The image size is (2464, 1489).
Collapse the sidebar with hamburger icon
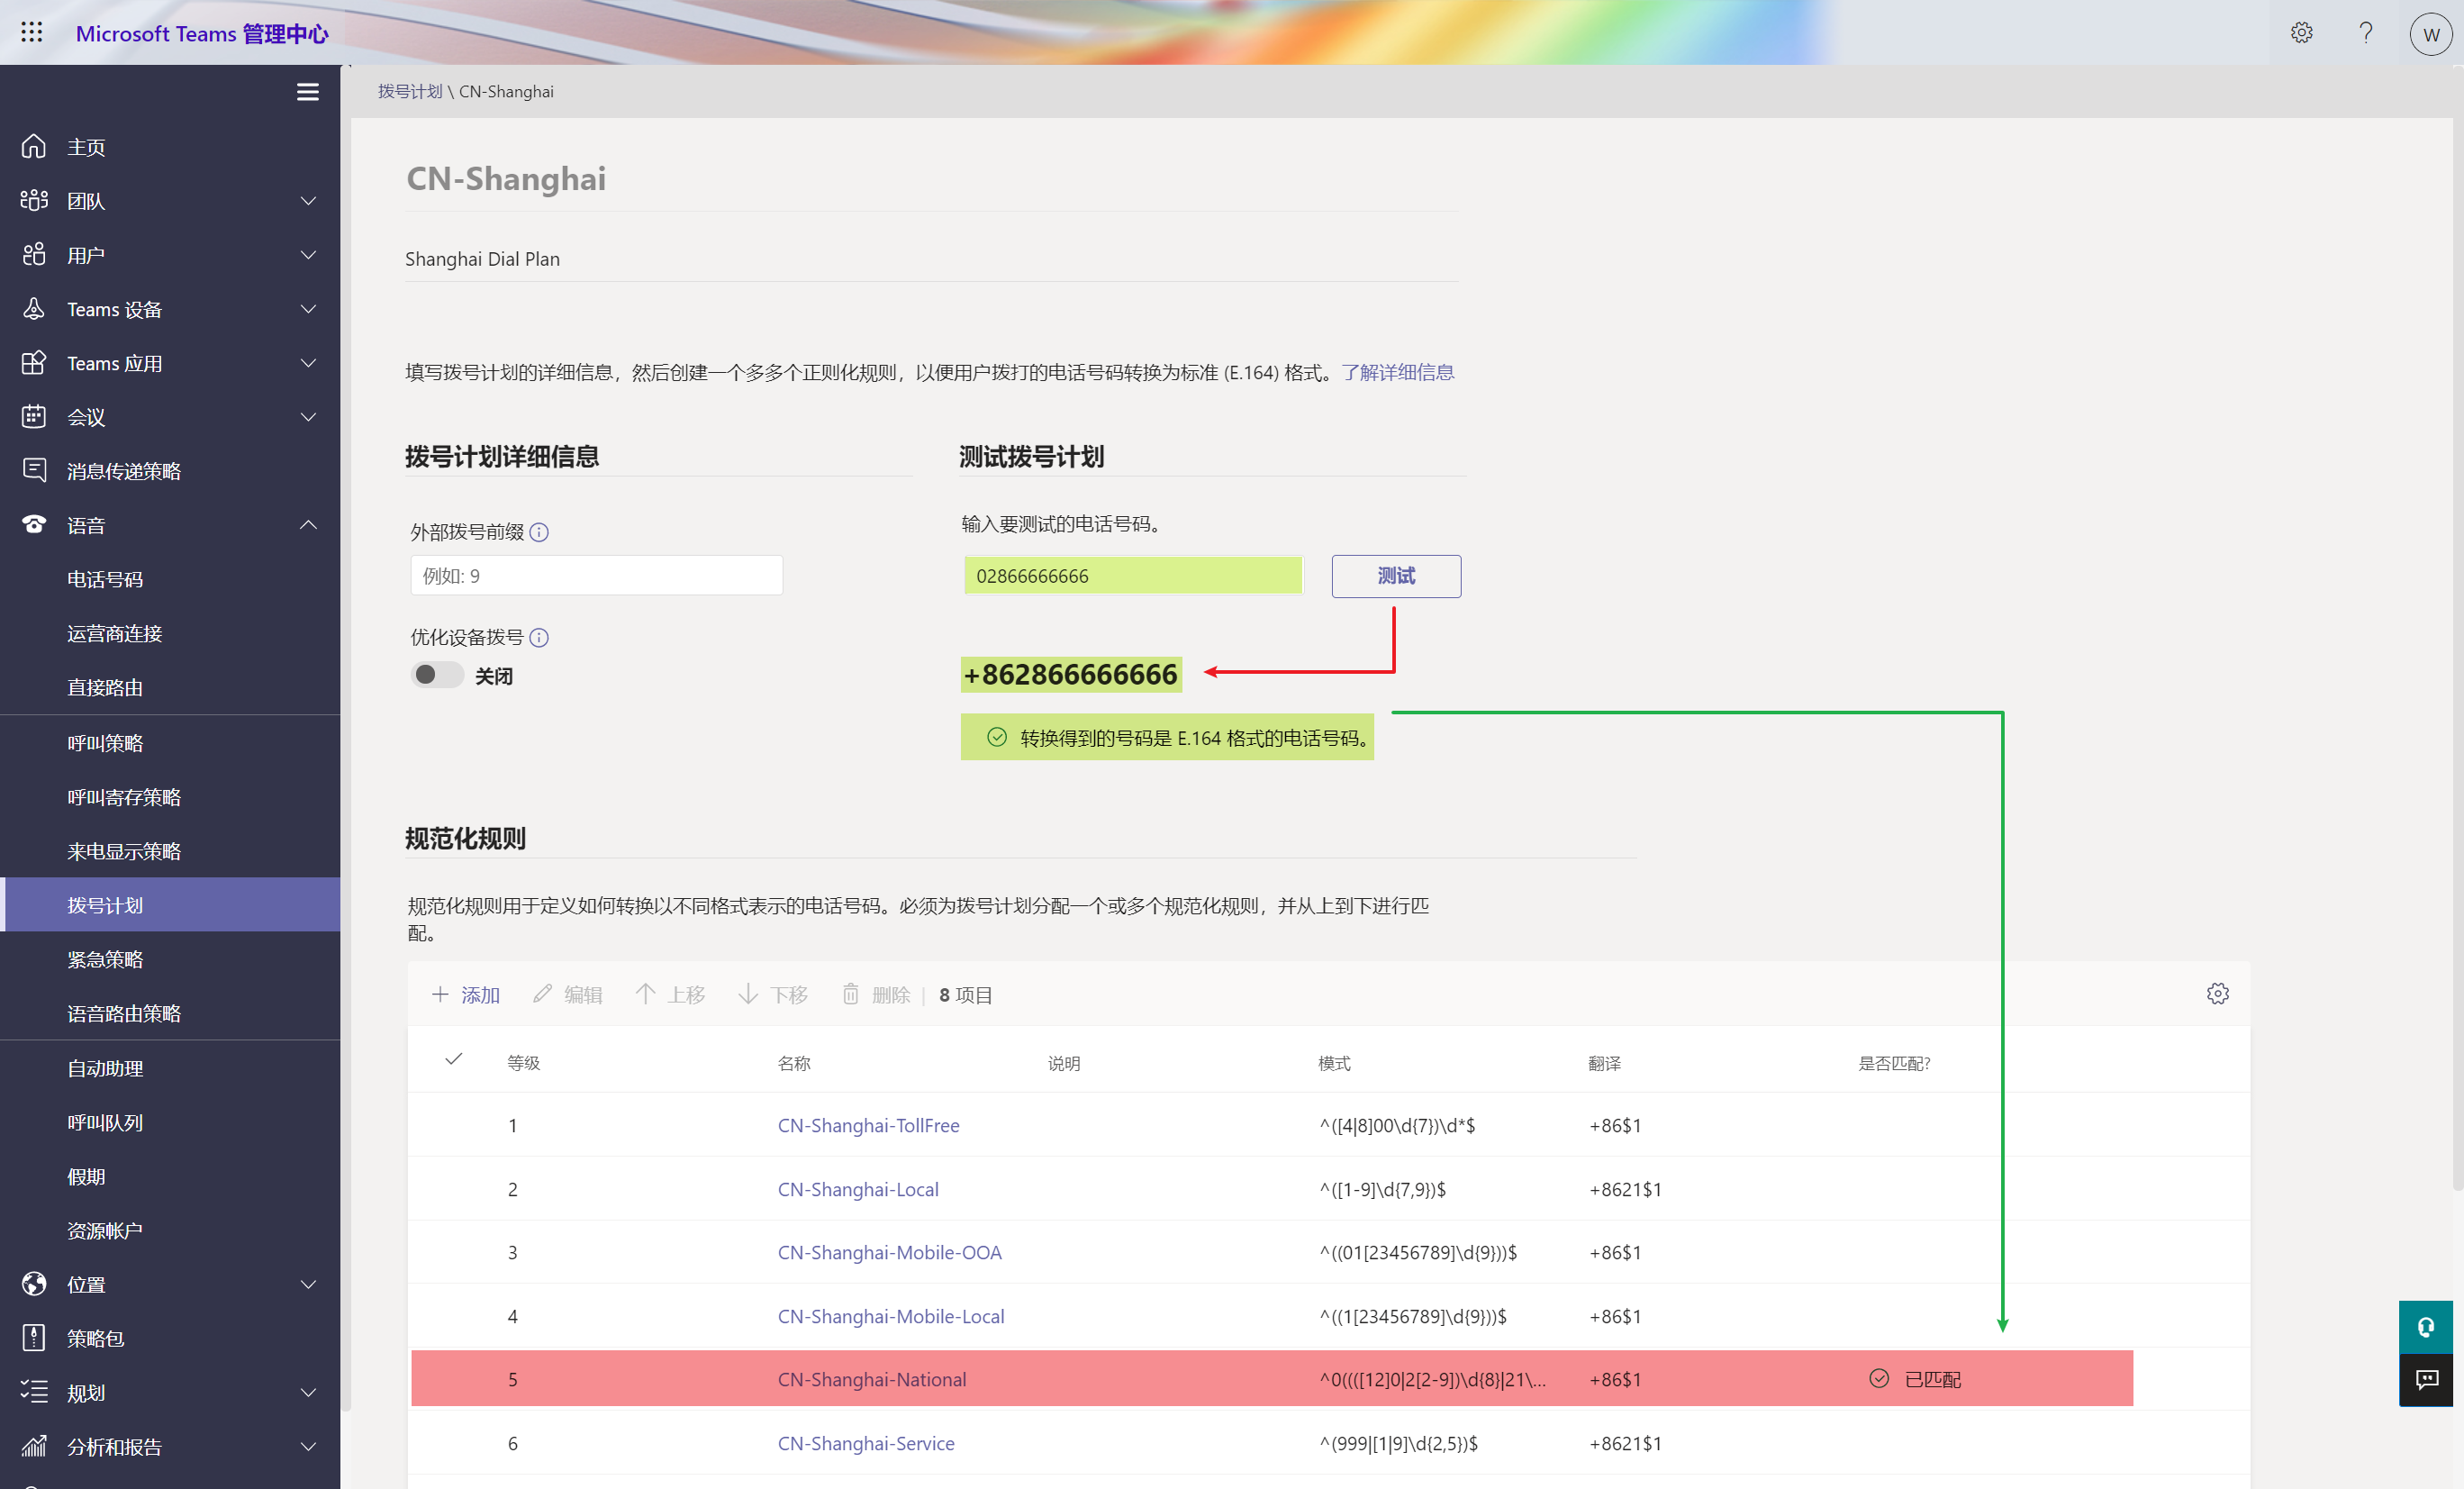pos(307,92)
